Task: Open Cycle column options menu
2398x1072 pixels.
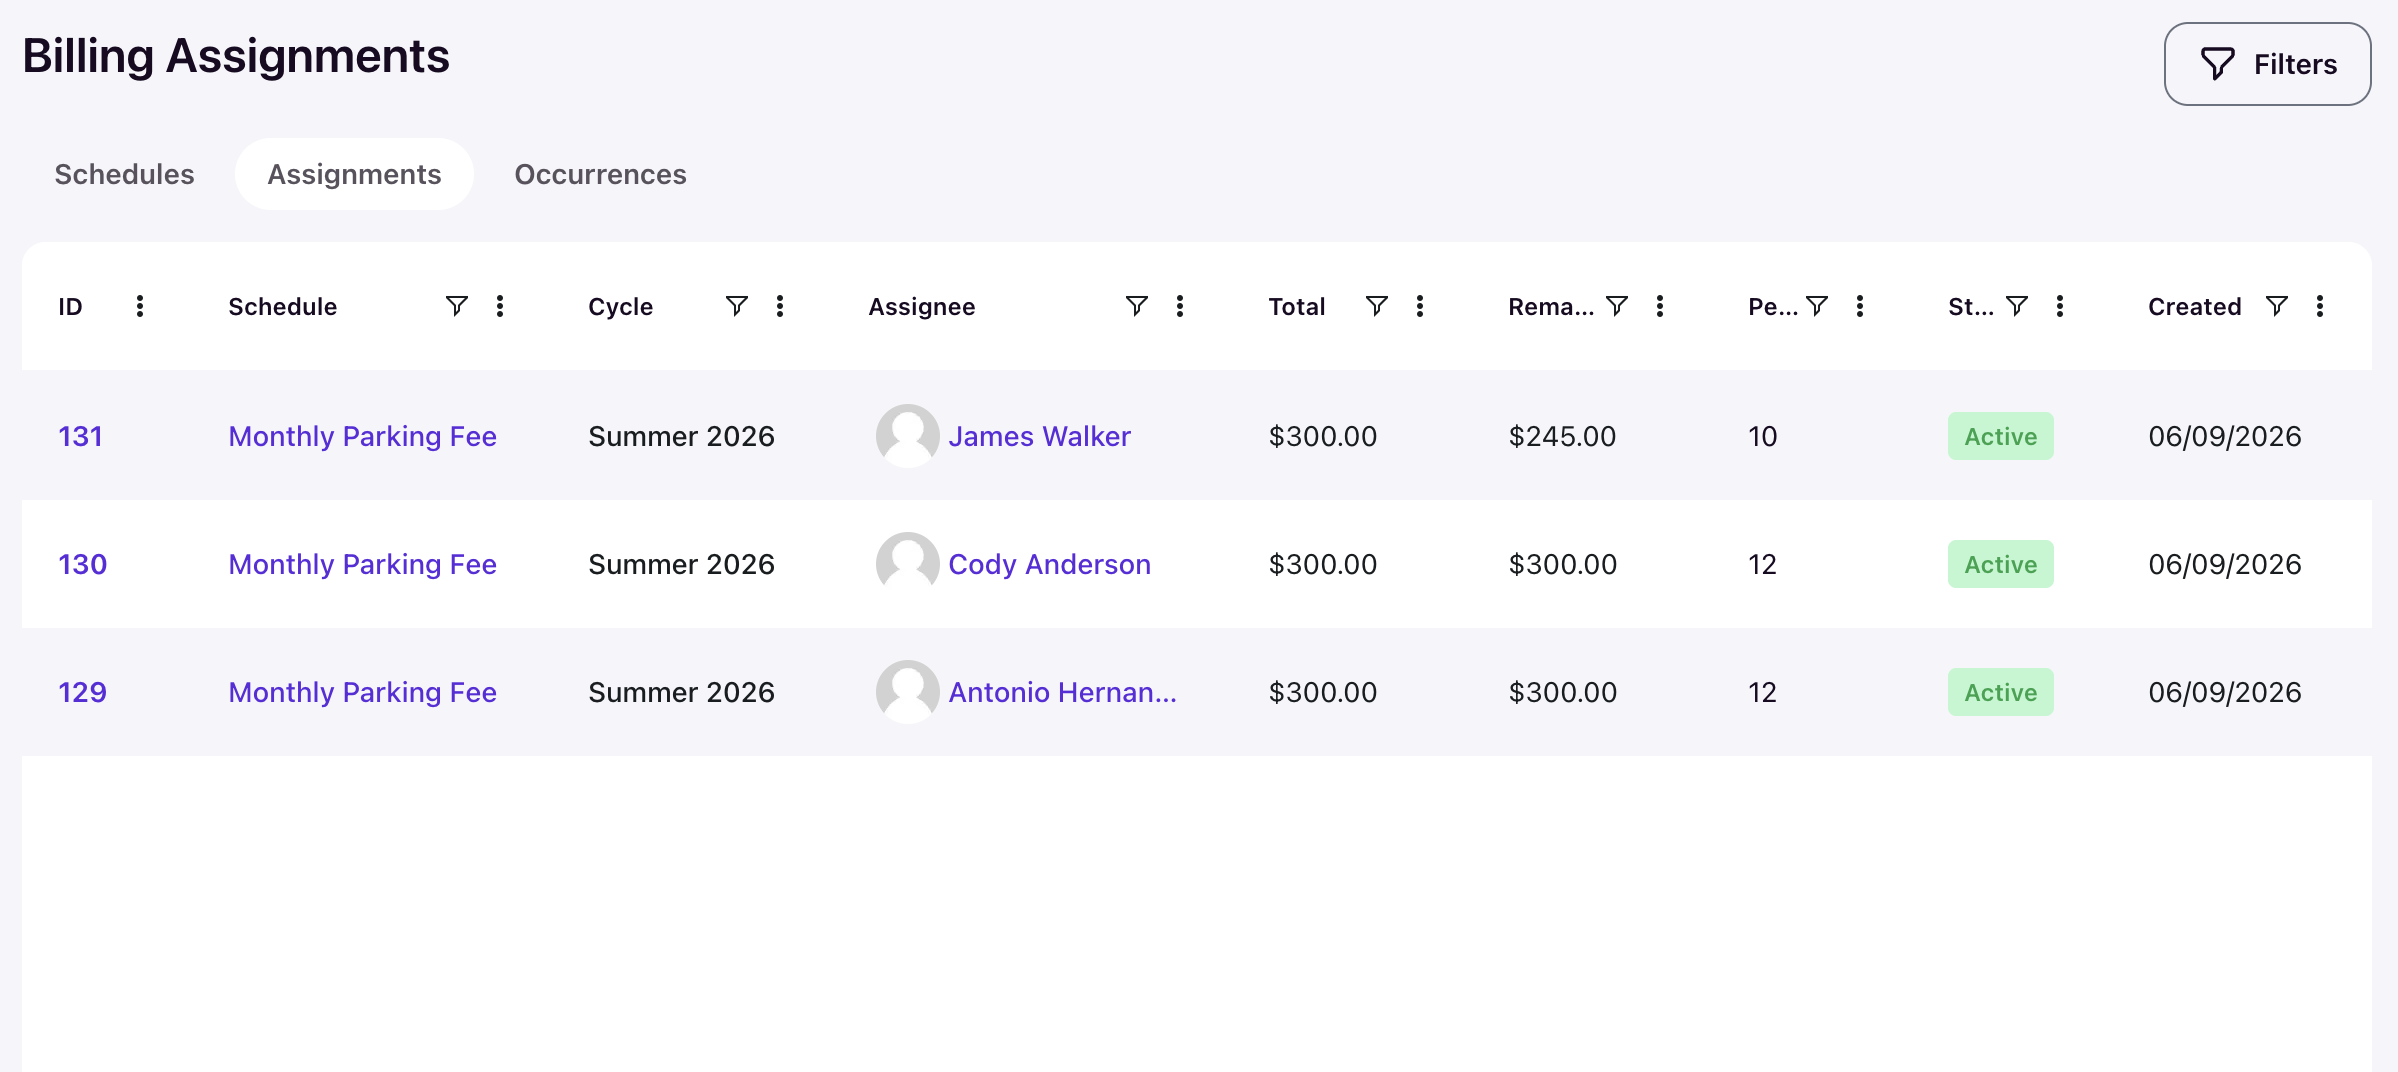Action: [780, 306]
